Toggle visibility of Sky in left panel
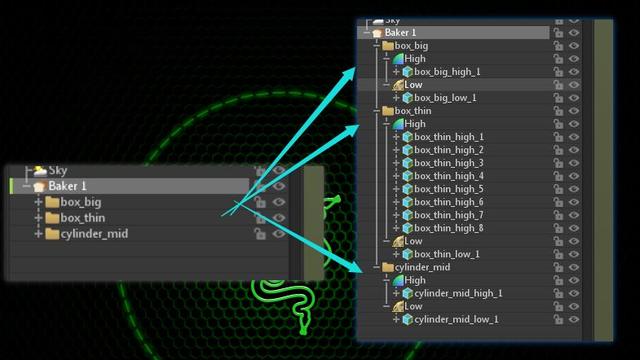640x360 pixels. 279,170
